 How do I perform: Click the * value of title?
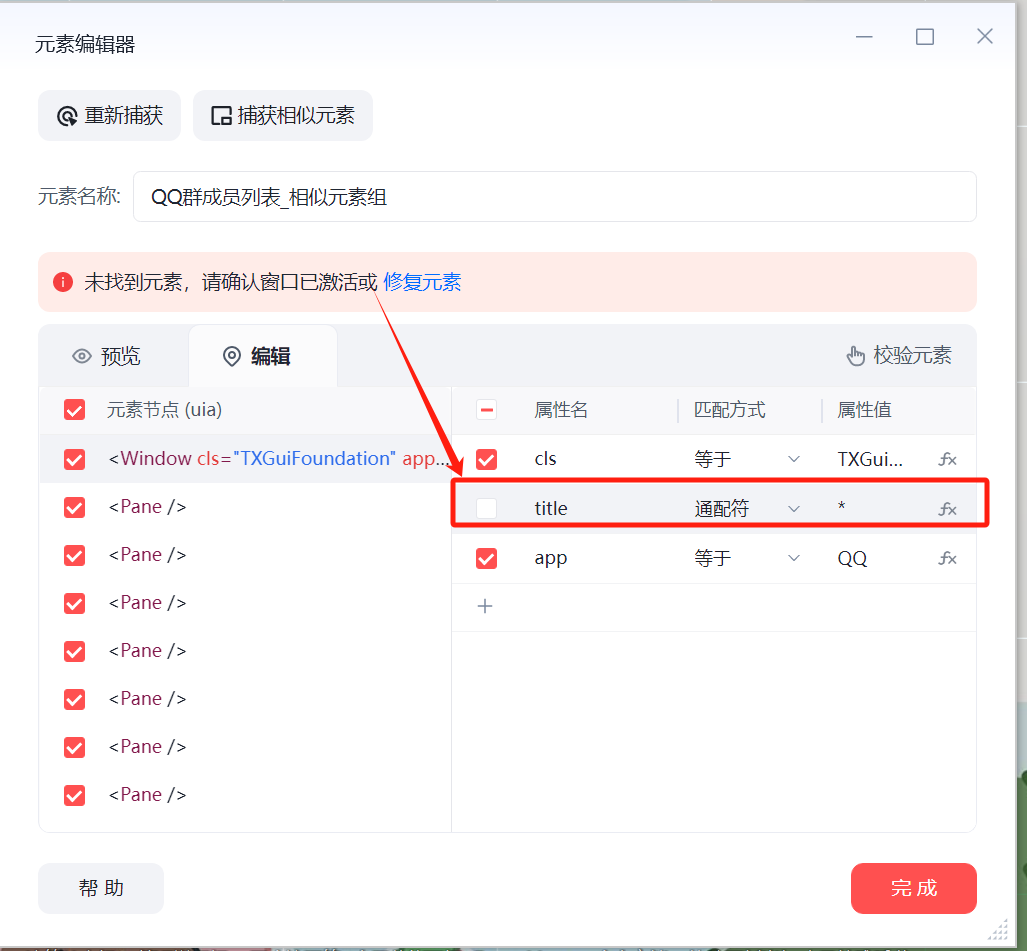pyautogui.click(x=842, y=507)
